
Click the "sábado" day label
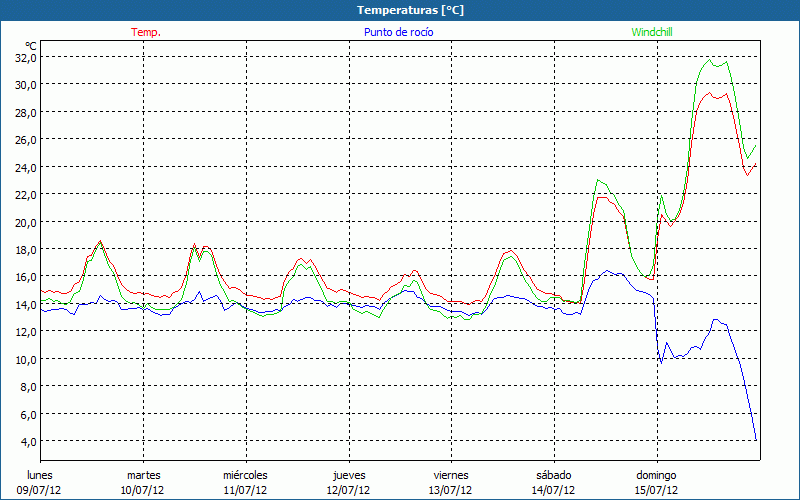553,475
